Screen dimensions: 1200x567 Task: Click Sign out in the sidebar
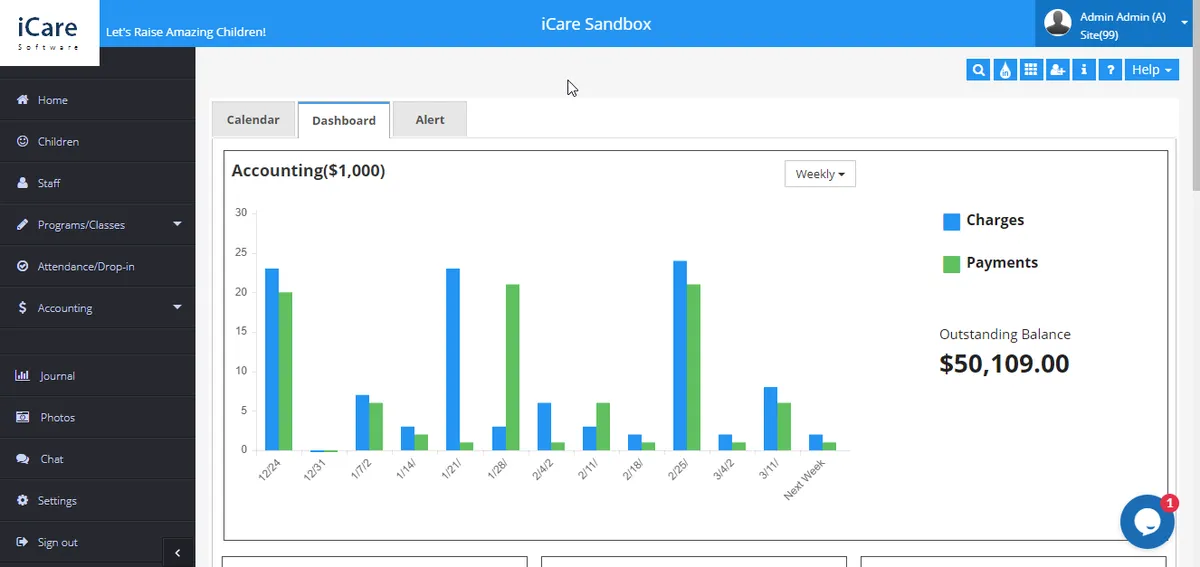click(57, 542)
